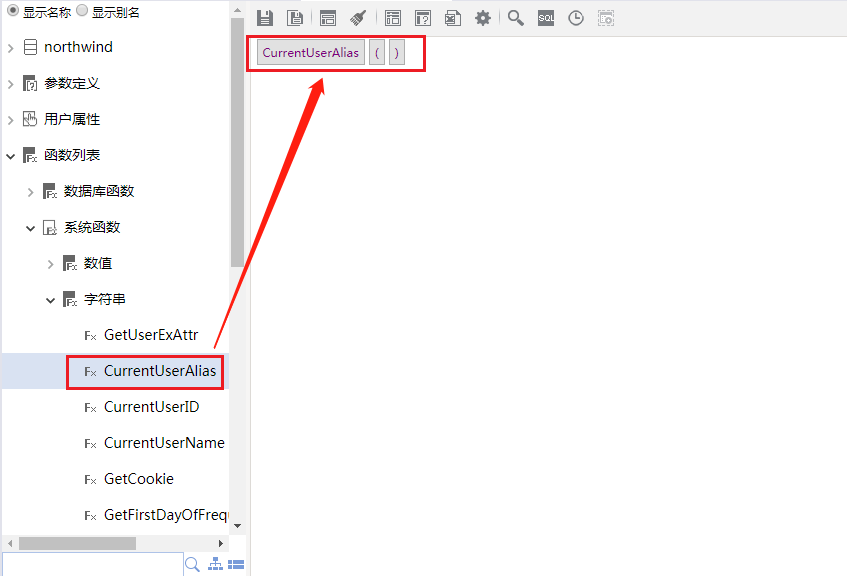Select the CurrentUserName function

click(x=164, y=443)
